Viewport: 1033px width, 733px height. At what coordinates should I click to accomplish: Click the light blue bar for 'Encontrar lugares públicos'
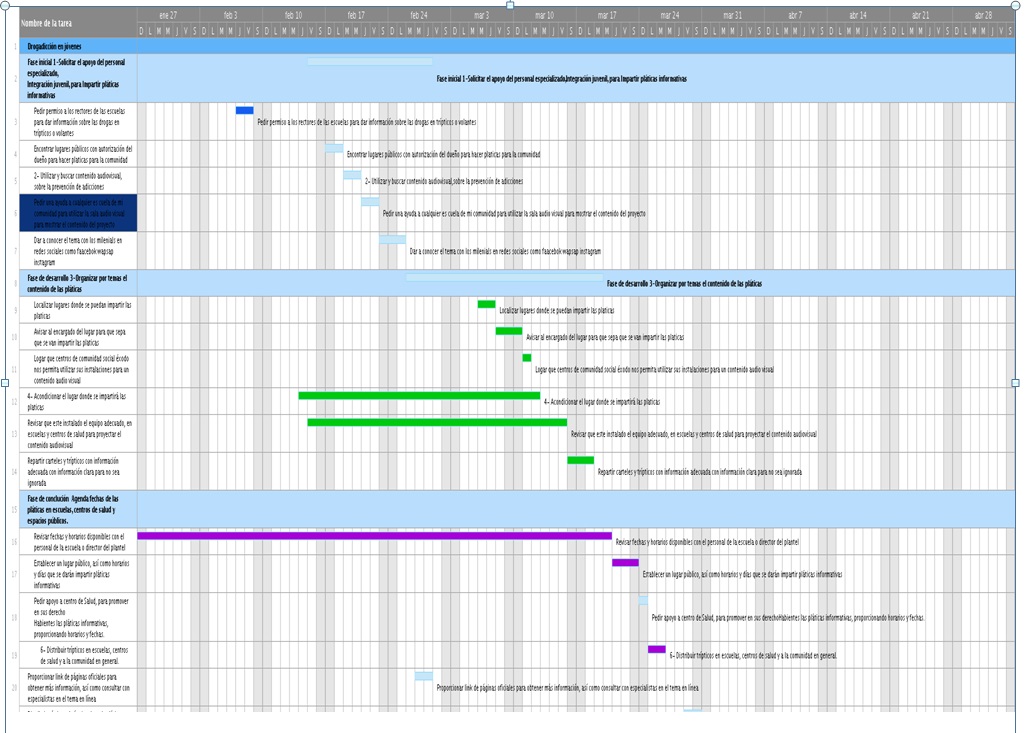pyautogui.click(x=334, y=148)
